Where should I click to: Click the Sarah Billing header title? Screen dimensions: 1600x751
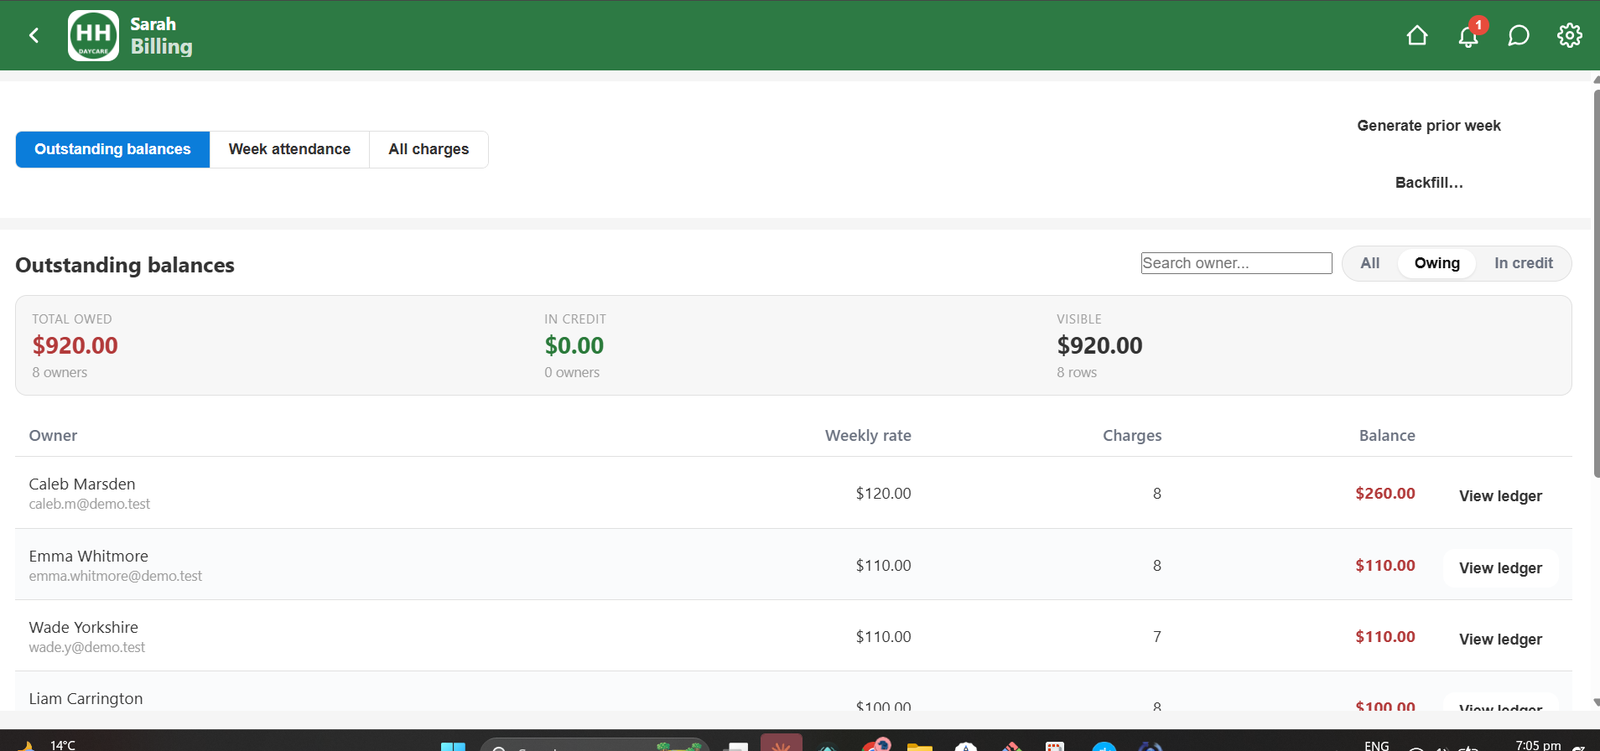(161, 36)
